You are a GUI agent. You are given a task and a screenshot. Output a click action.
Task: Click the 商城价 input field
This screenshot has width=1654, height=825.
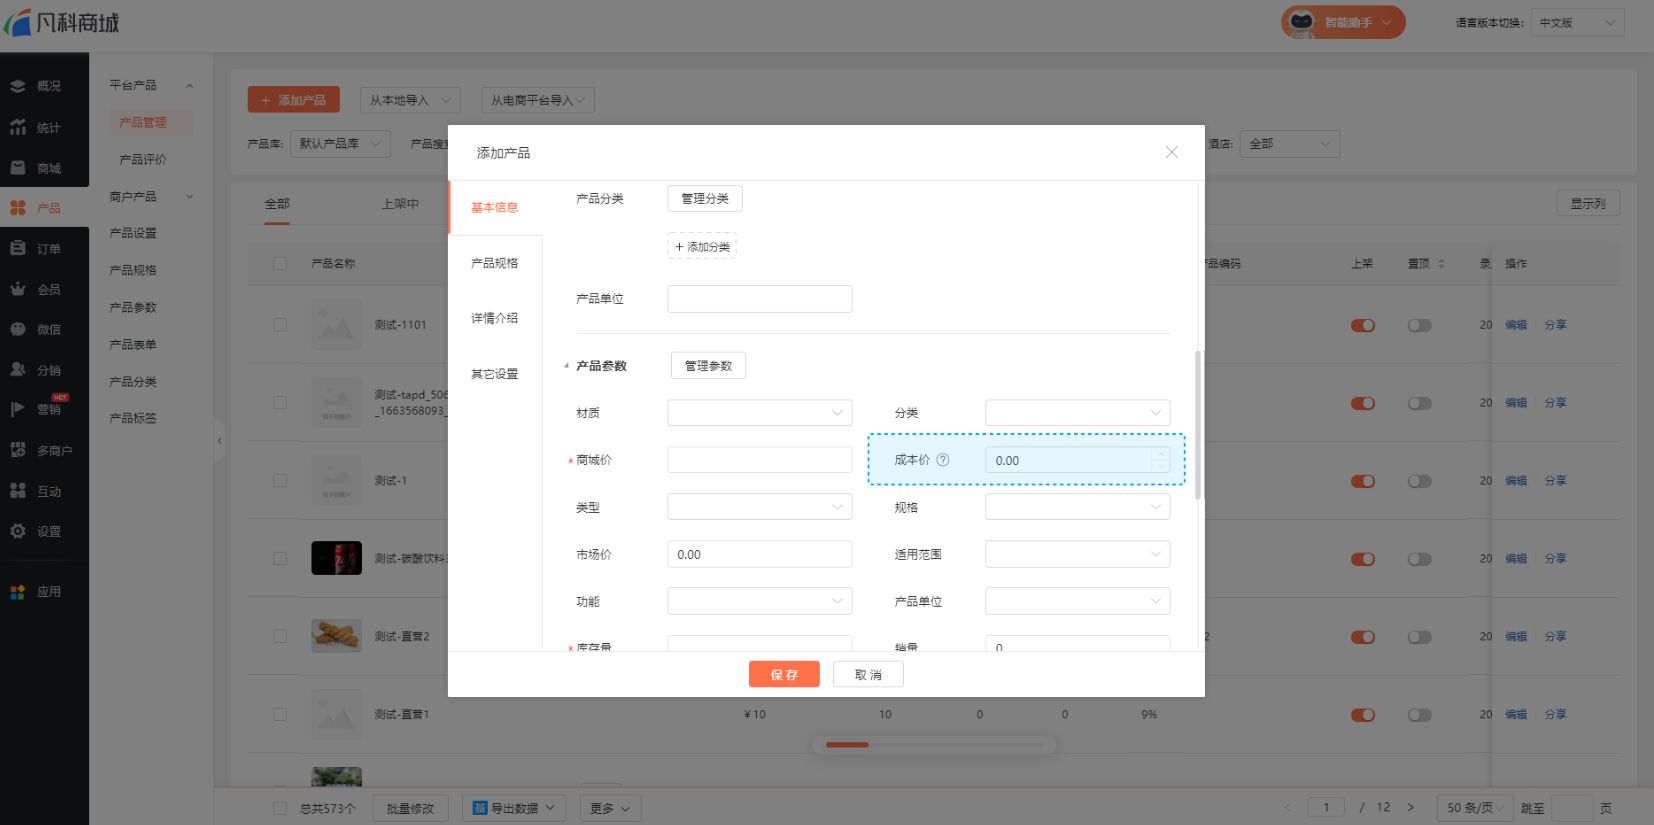(759, 460)
